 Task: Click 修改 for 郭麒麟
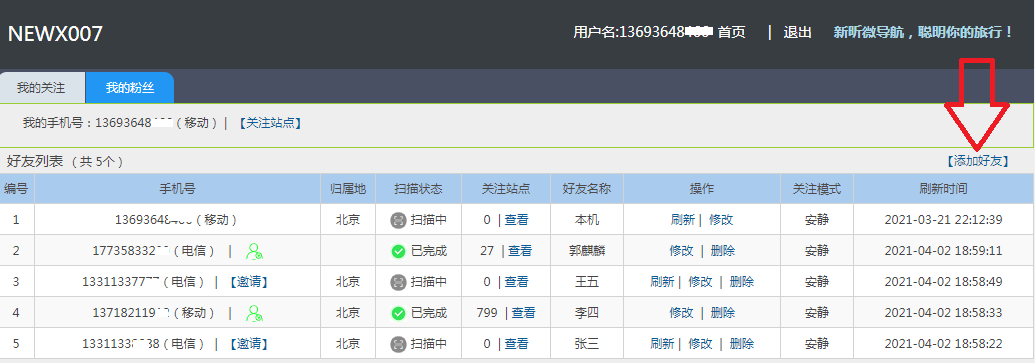coord(681,251)
